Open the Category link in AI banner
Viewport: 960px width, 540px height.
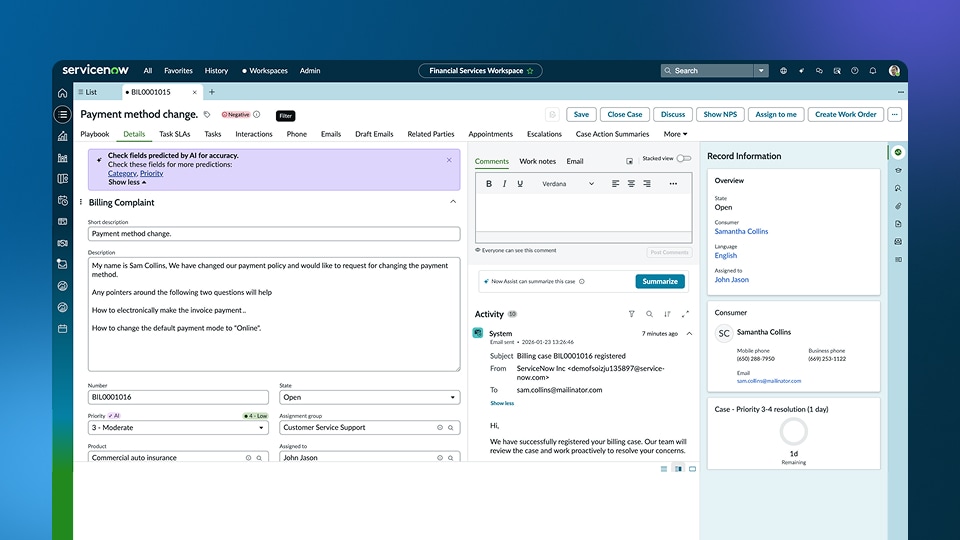coord(122,173)
